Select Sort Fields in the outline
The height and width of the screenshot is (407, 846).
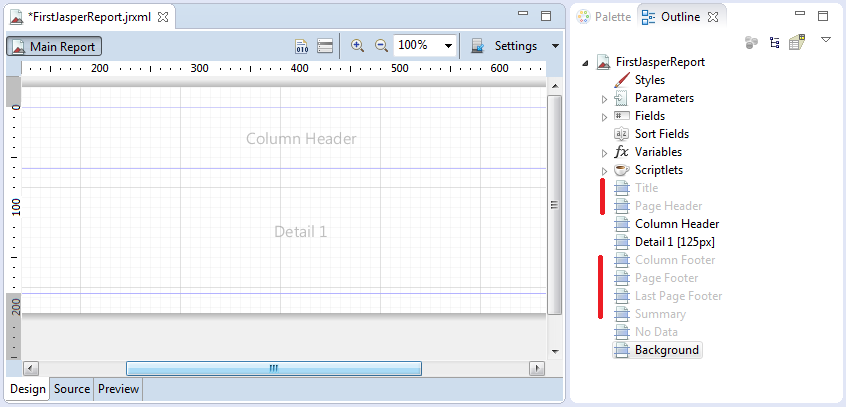pos(662,134)
